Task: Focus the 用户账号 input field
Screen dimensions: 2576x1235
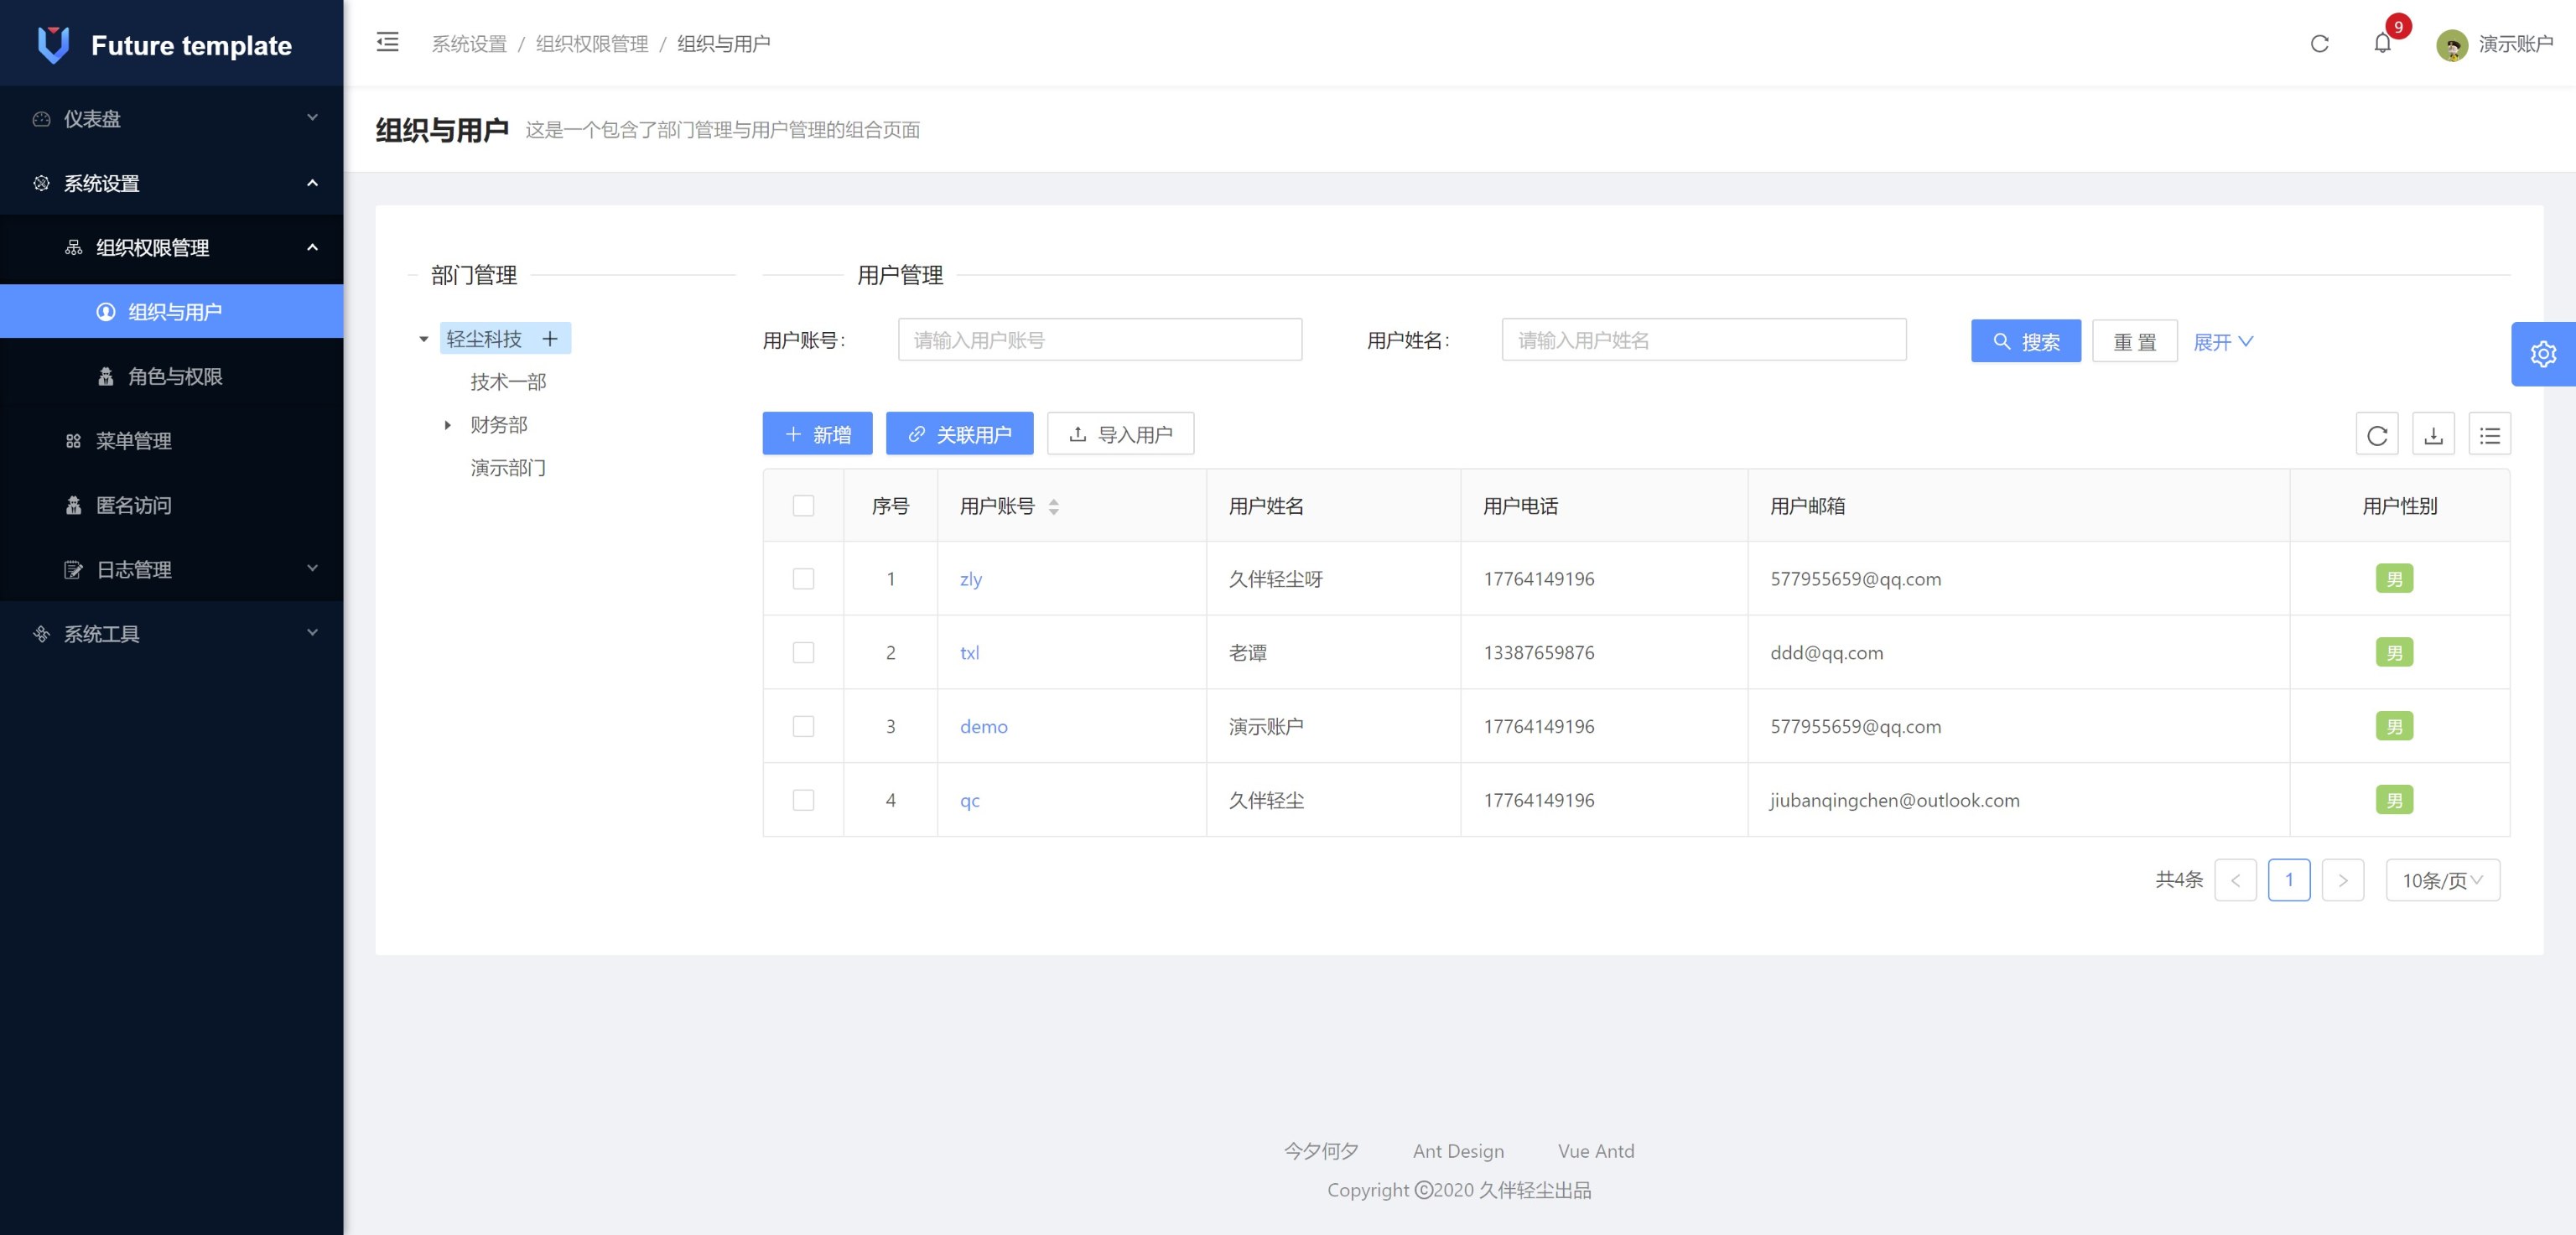Action: pyautogui.click(x=1100, y=340)
